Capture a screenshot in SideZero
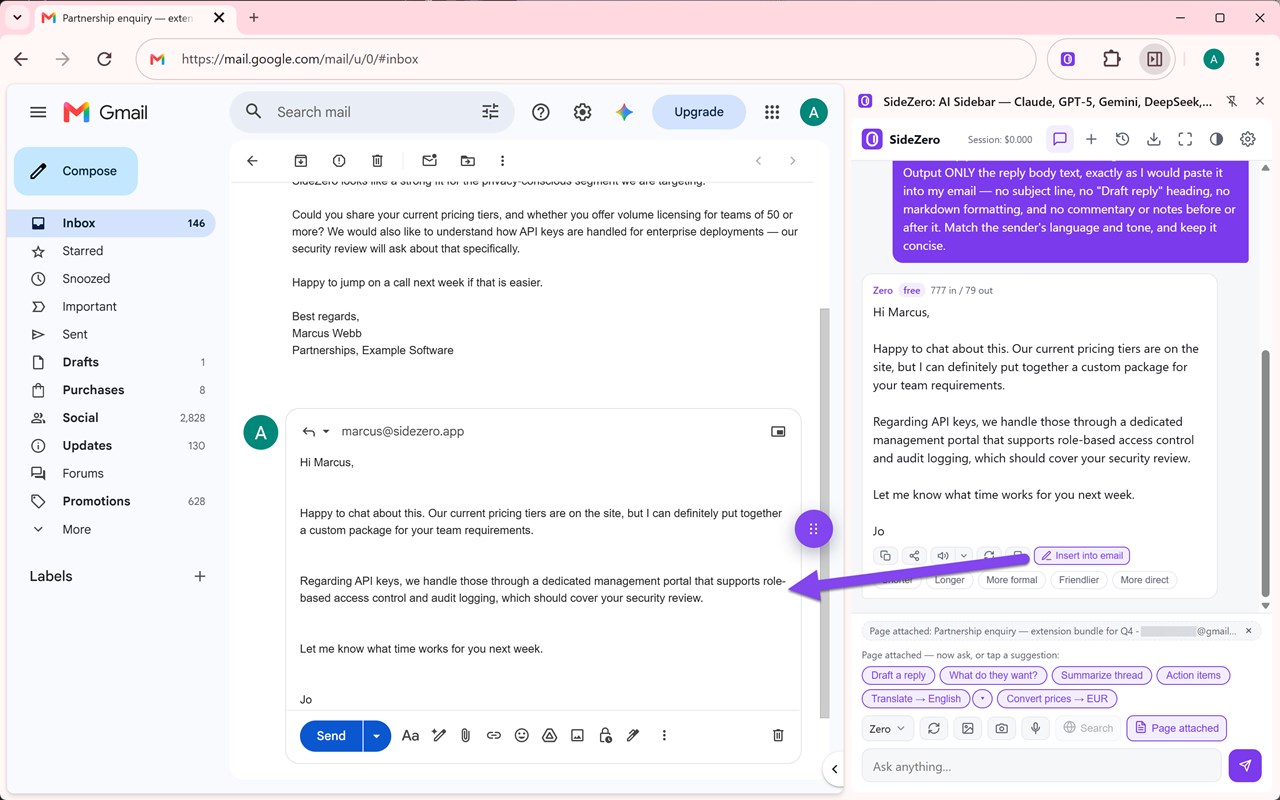The image size is (1280, 800). tap(1001, 728)
